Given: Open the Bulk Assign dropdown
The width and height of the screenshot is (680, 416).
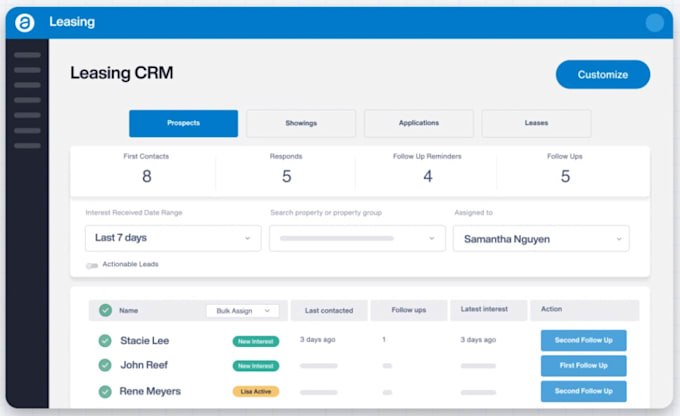Looking at the screenshot, I should pos(242,311).
